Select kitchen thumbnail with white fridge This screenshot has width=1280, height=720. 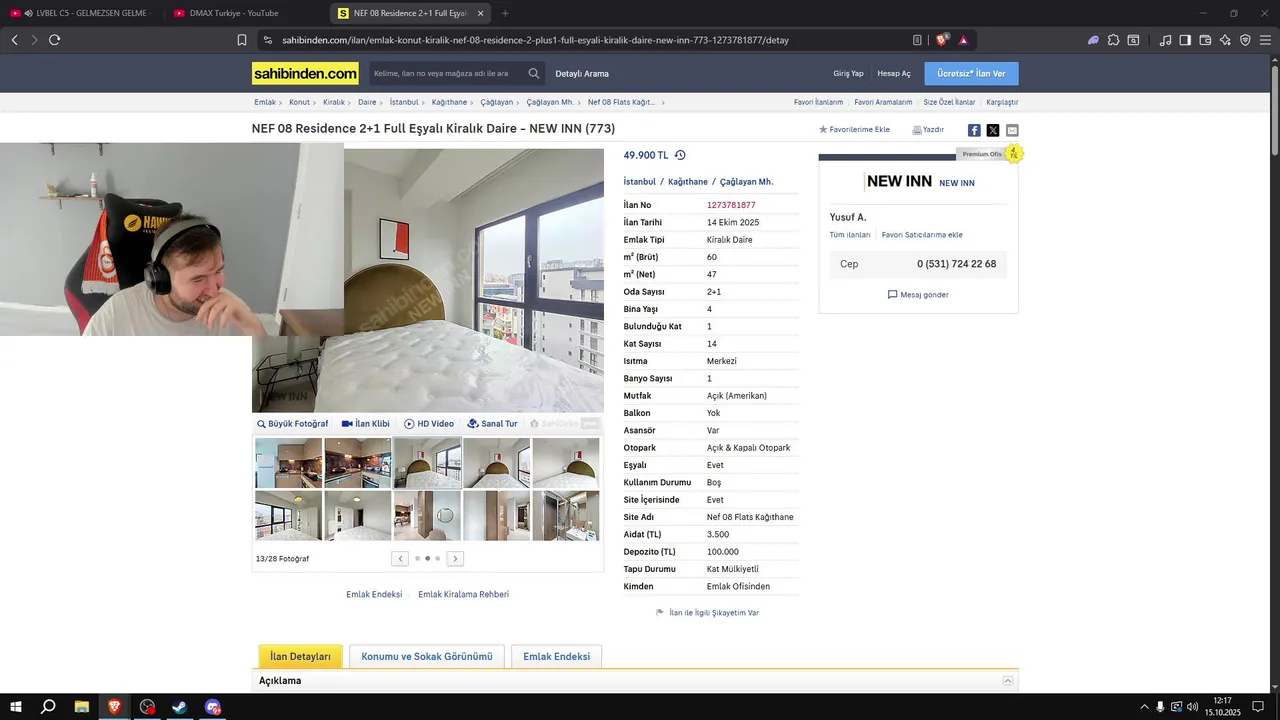click(288, 463)
